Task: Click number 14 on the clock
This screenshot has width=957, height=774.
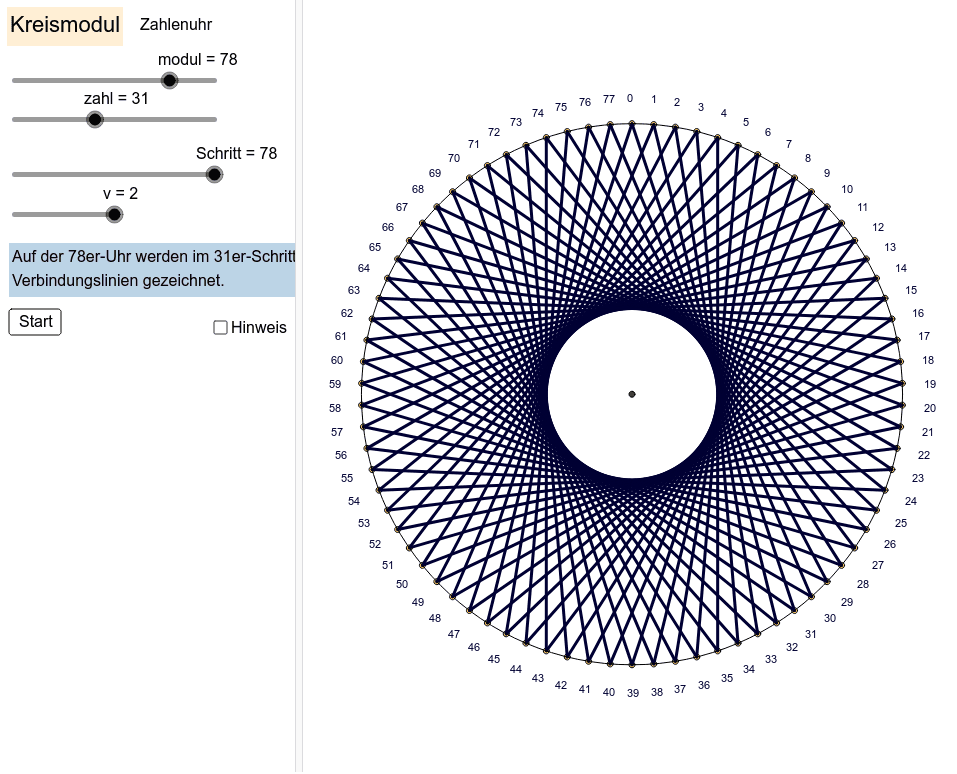Action: click(x=901, y=268)
